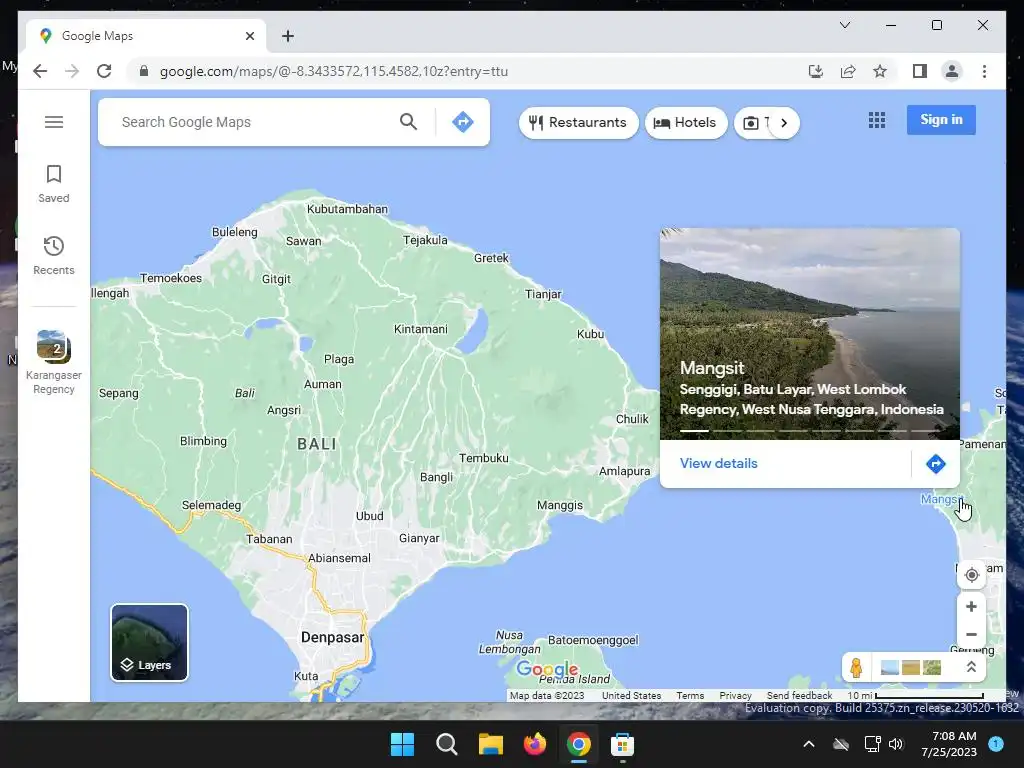Open the Terms link in the map footer

pyautogui.click(x=690, y=696)
